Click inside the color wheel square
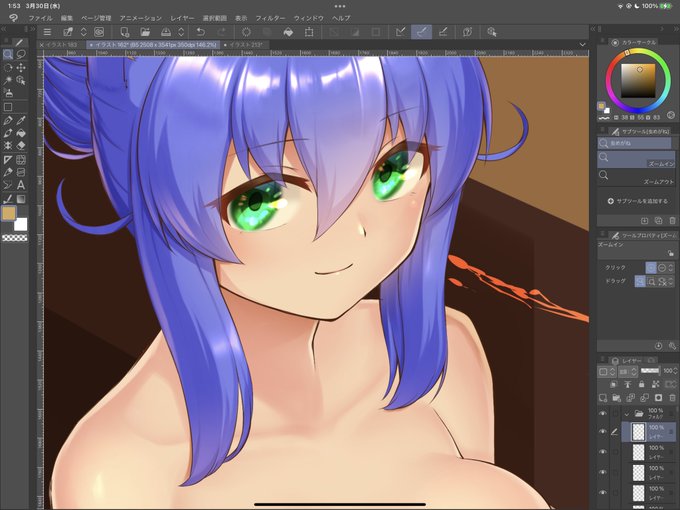 tap(638, 81)
